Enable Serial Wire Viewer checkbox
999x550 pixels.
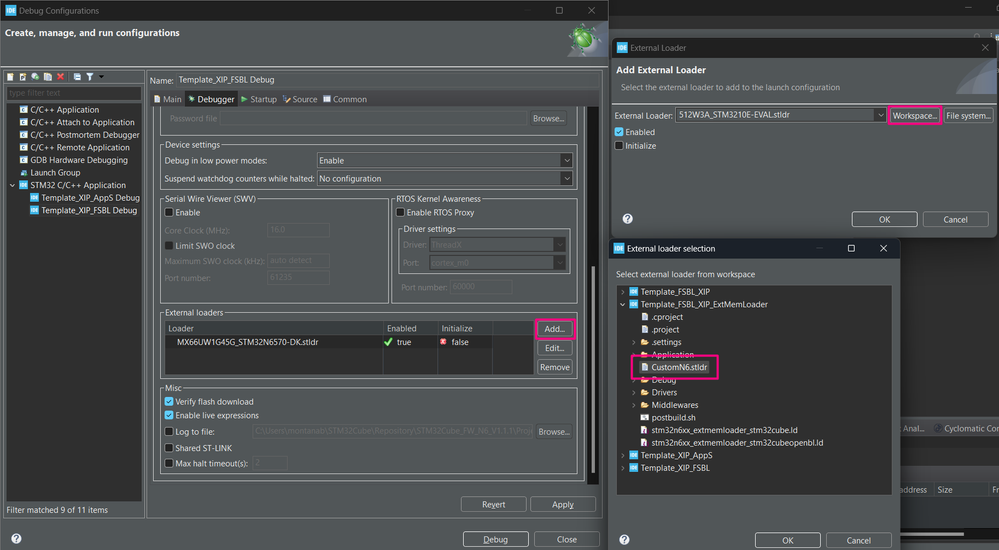(169, 212)
